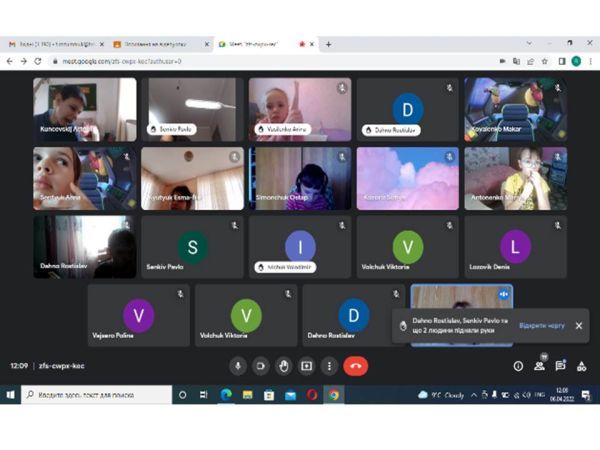Click the present screen icon
600x450 pixels.
(x=307, y=366)
